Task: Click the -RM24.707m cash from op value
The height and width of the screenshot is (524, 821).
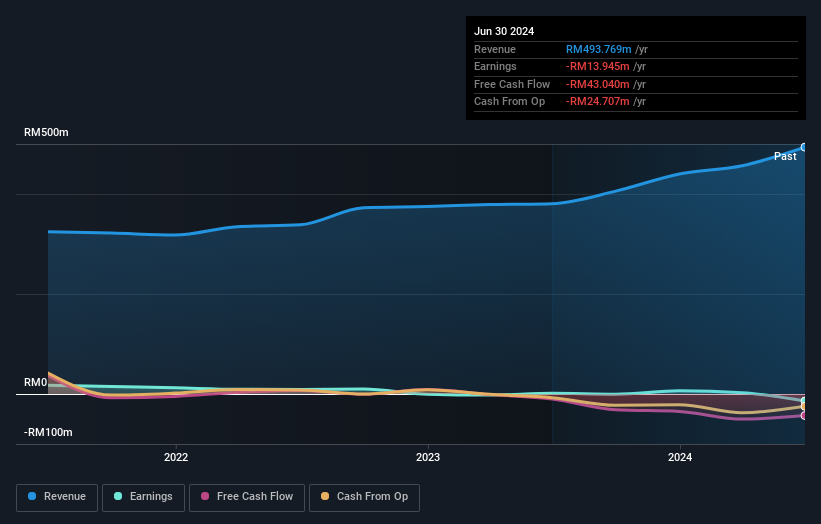Action: pos(597,102)
